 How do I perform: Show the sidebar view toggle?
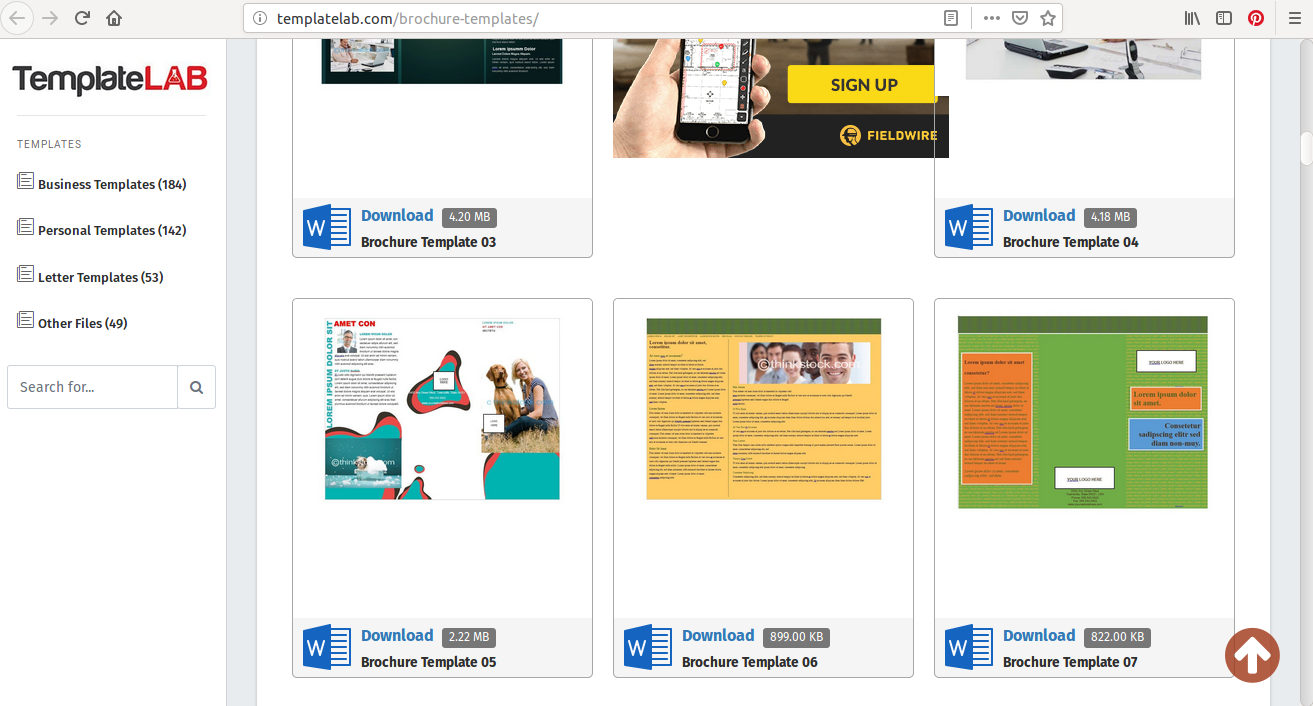[1224, 18]
